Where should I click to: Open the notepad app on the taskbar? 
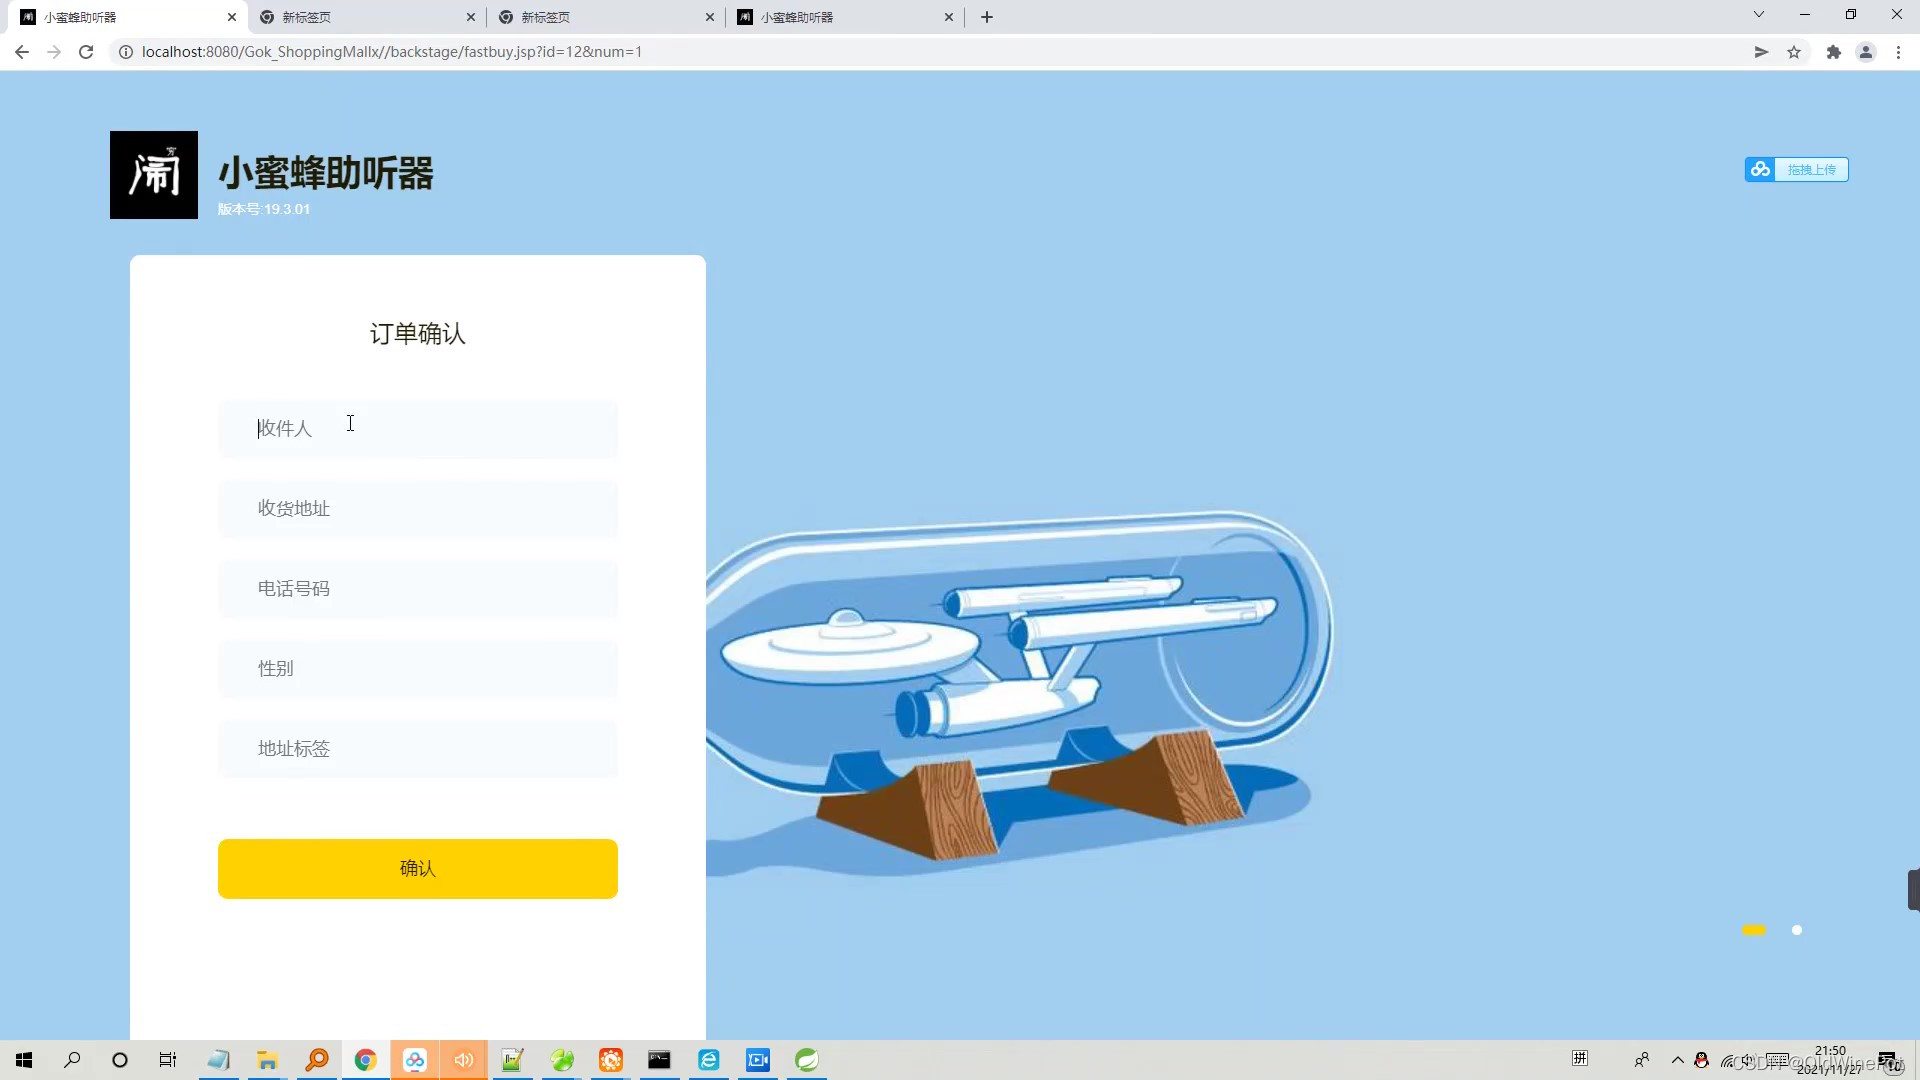click(218, 1060)
